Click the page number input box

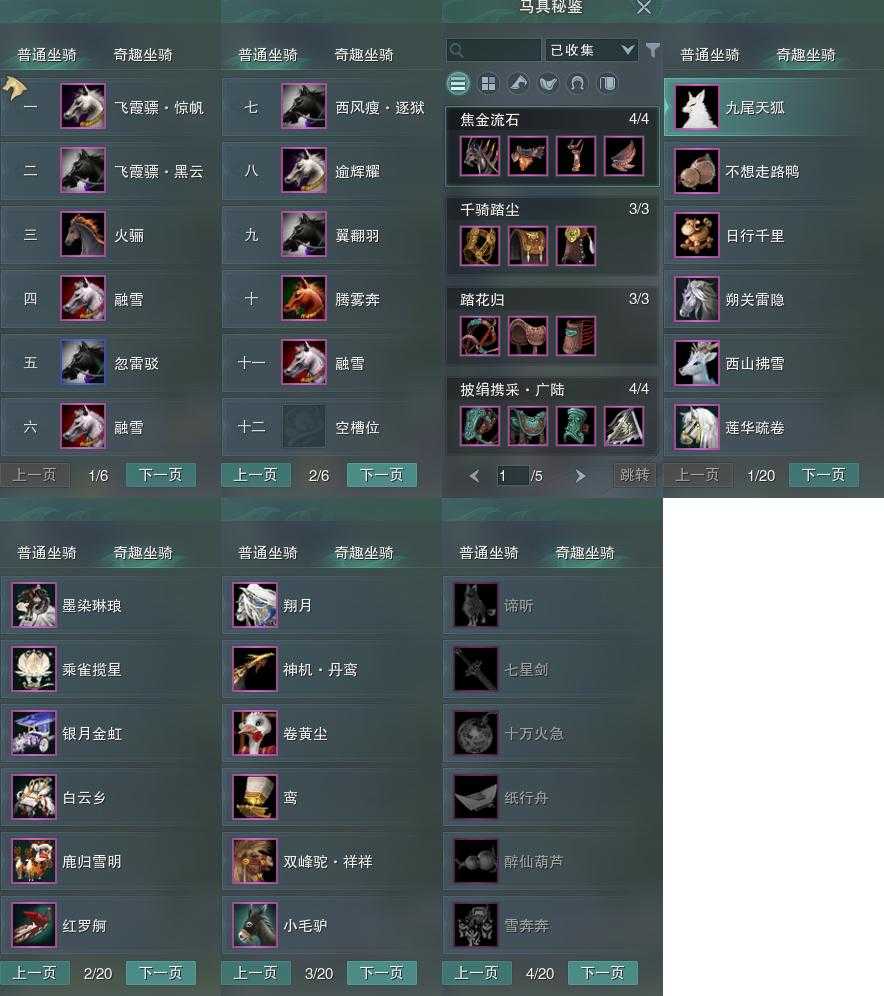[512, 476]
